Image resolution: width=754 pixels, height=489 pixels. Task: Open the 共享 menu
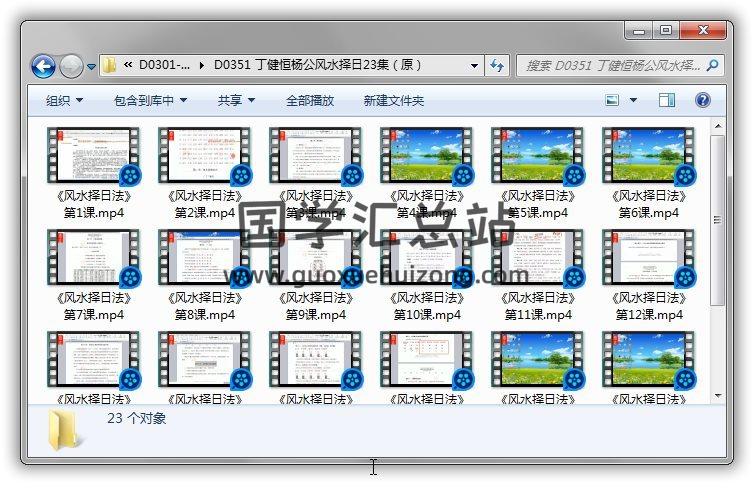pyautogui.click(x=236, y=100)
